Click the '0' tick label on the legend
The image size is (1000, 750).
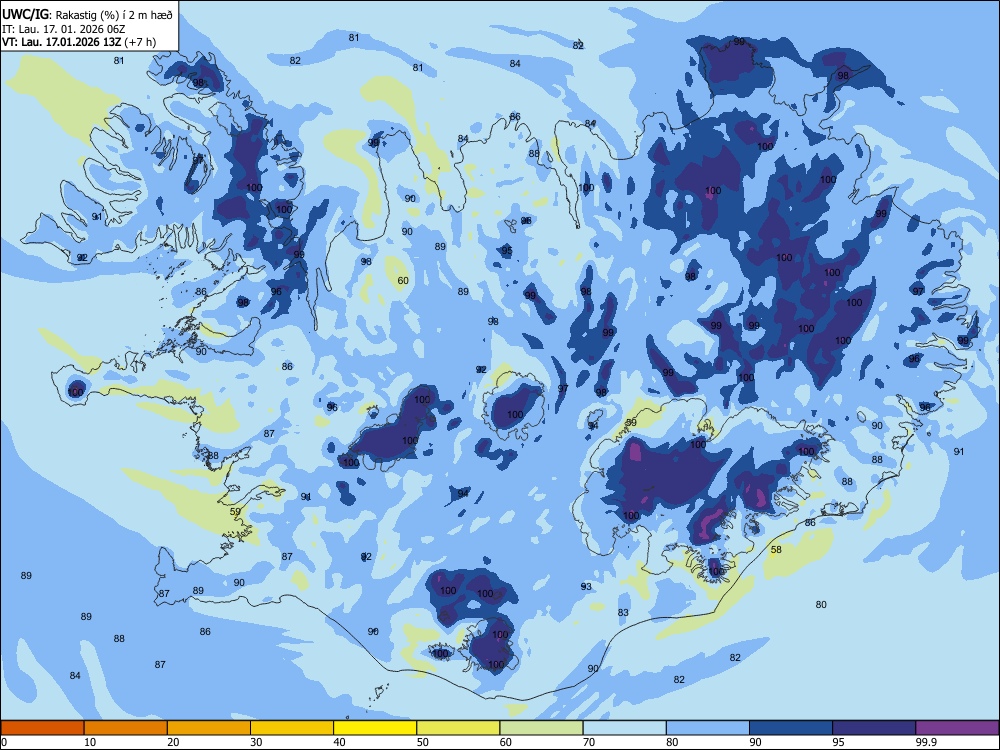pyautogui.click(x=4, y=742)
